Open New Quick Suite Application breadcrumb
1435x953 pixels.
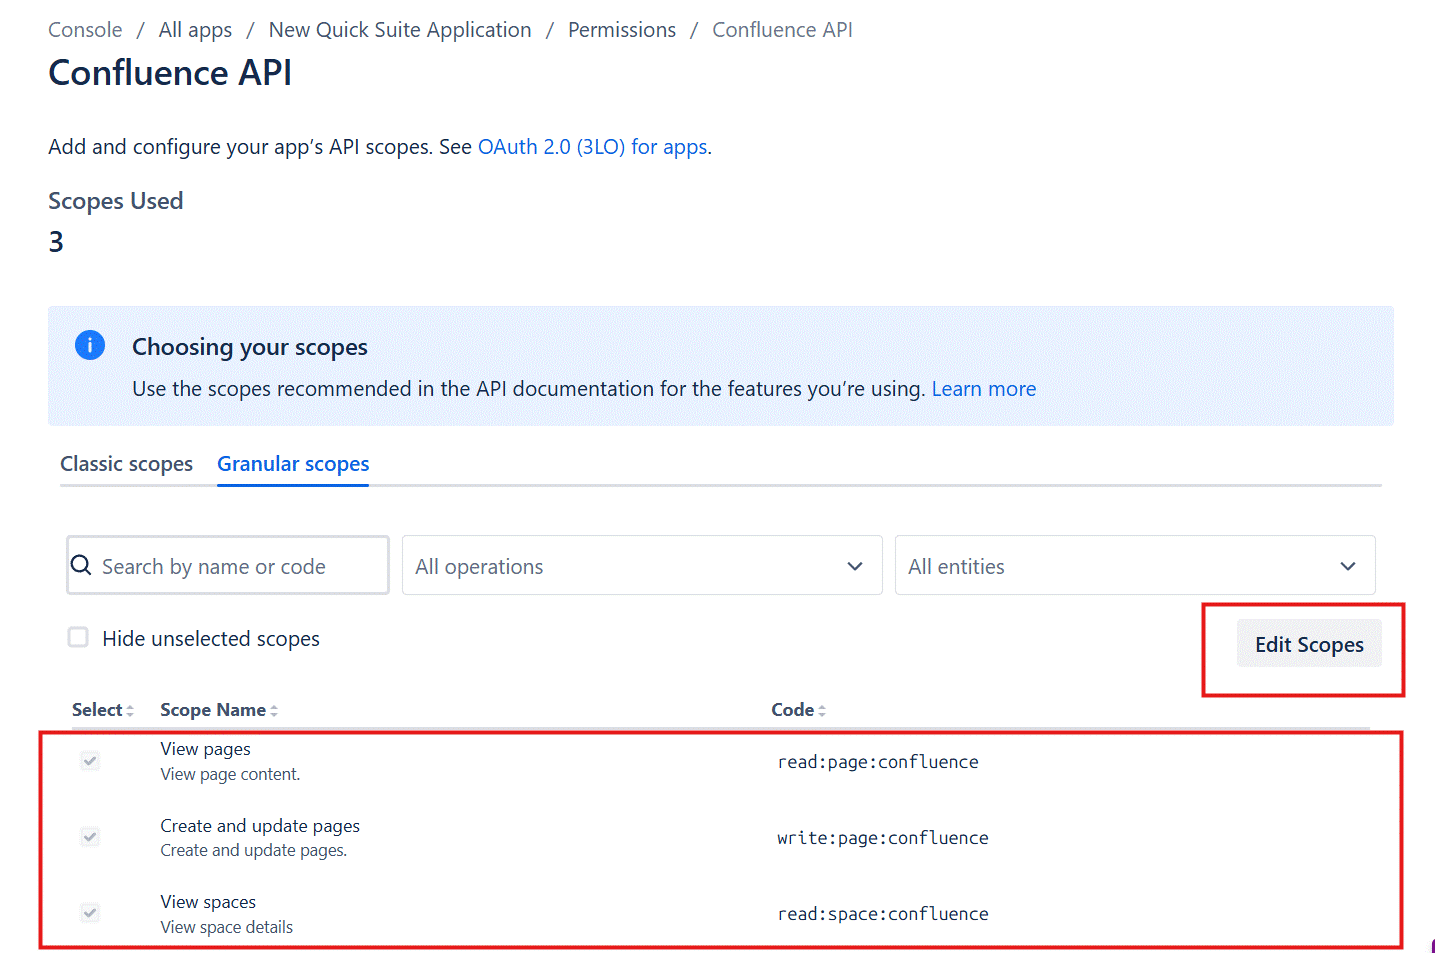pyautogui.click(x=400, y=30)
